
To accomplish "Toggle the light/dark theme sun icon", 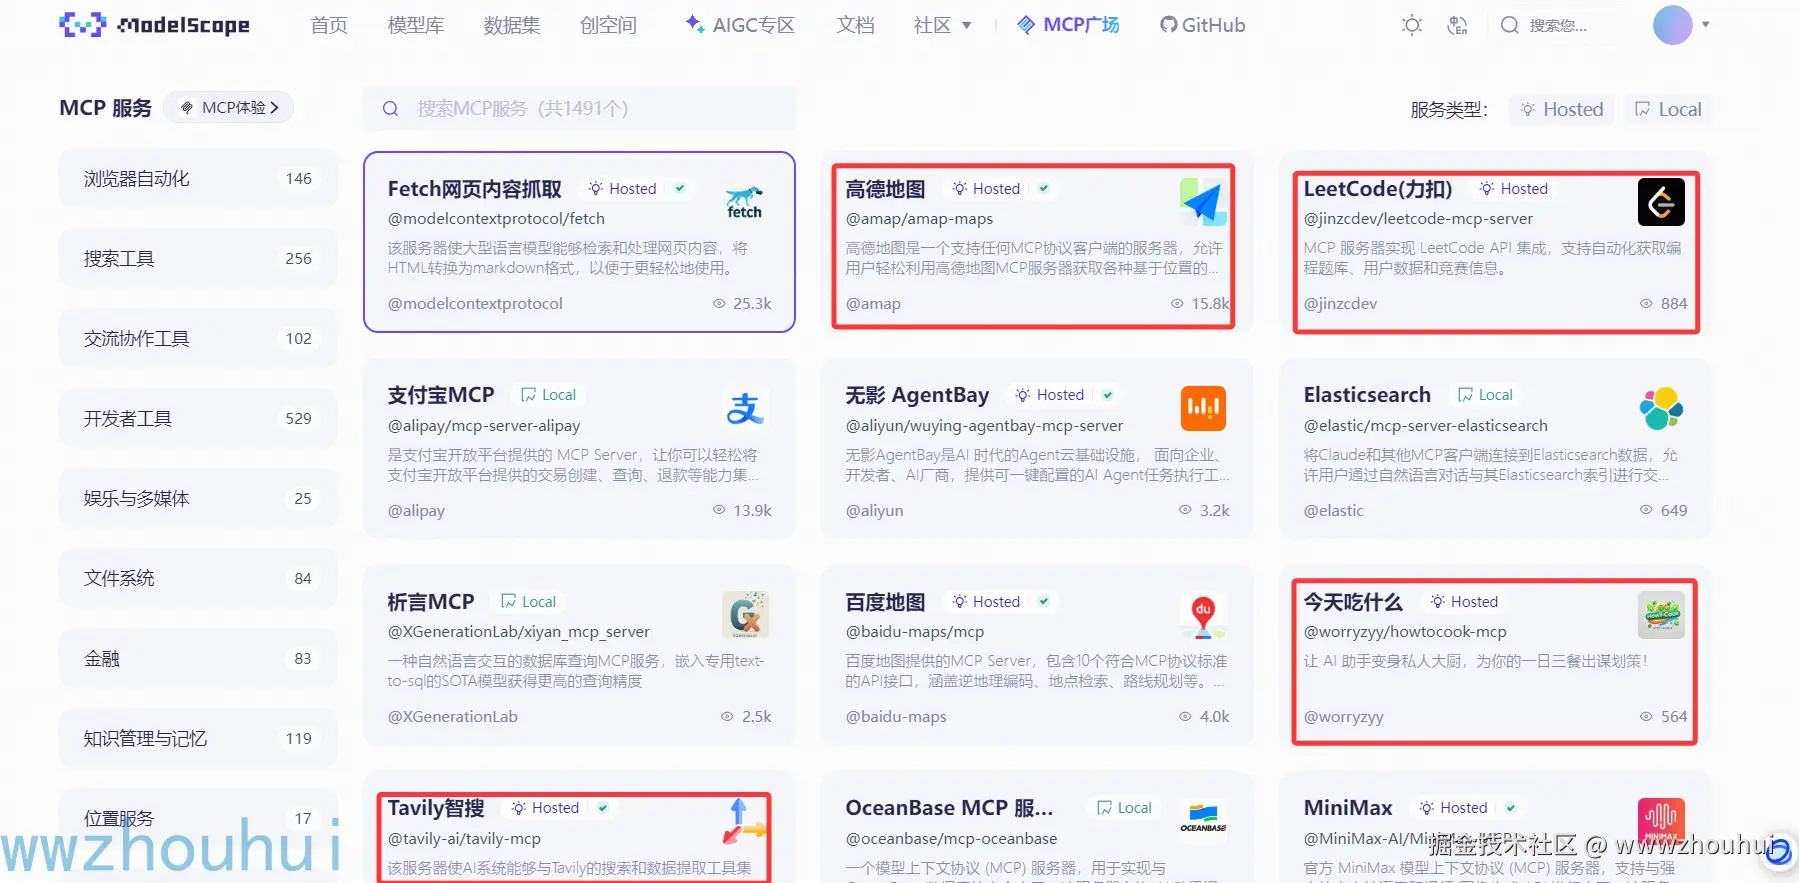I will [x=1412, y=25].
